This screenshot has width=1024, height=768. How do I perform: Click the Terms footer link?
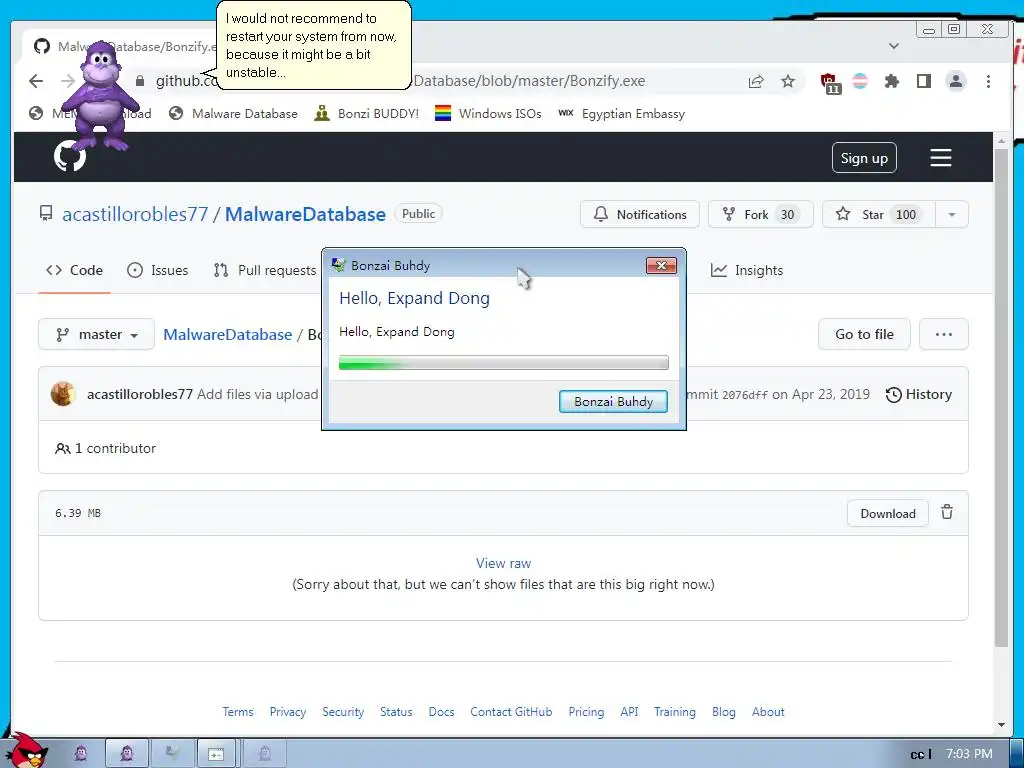click(238, 712)
